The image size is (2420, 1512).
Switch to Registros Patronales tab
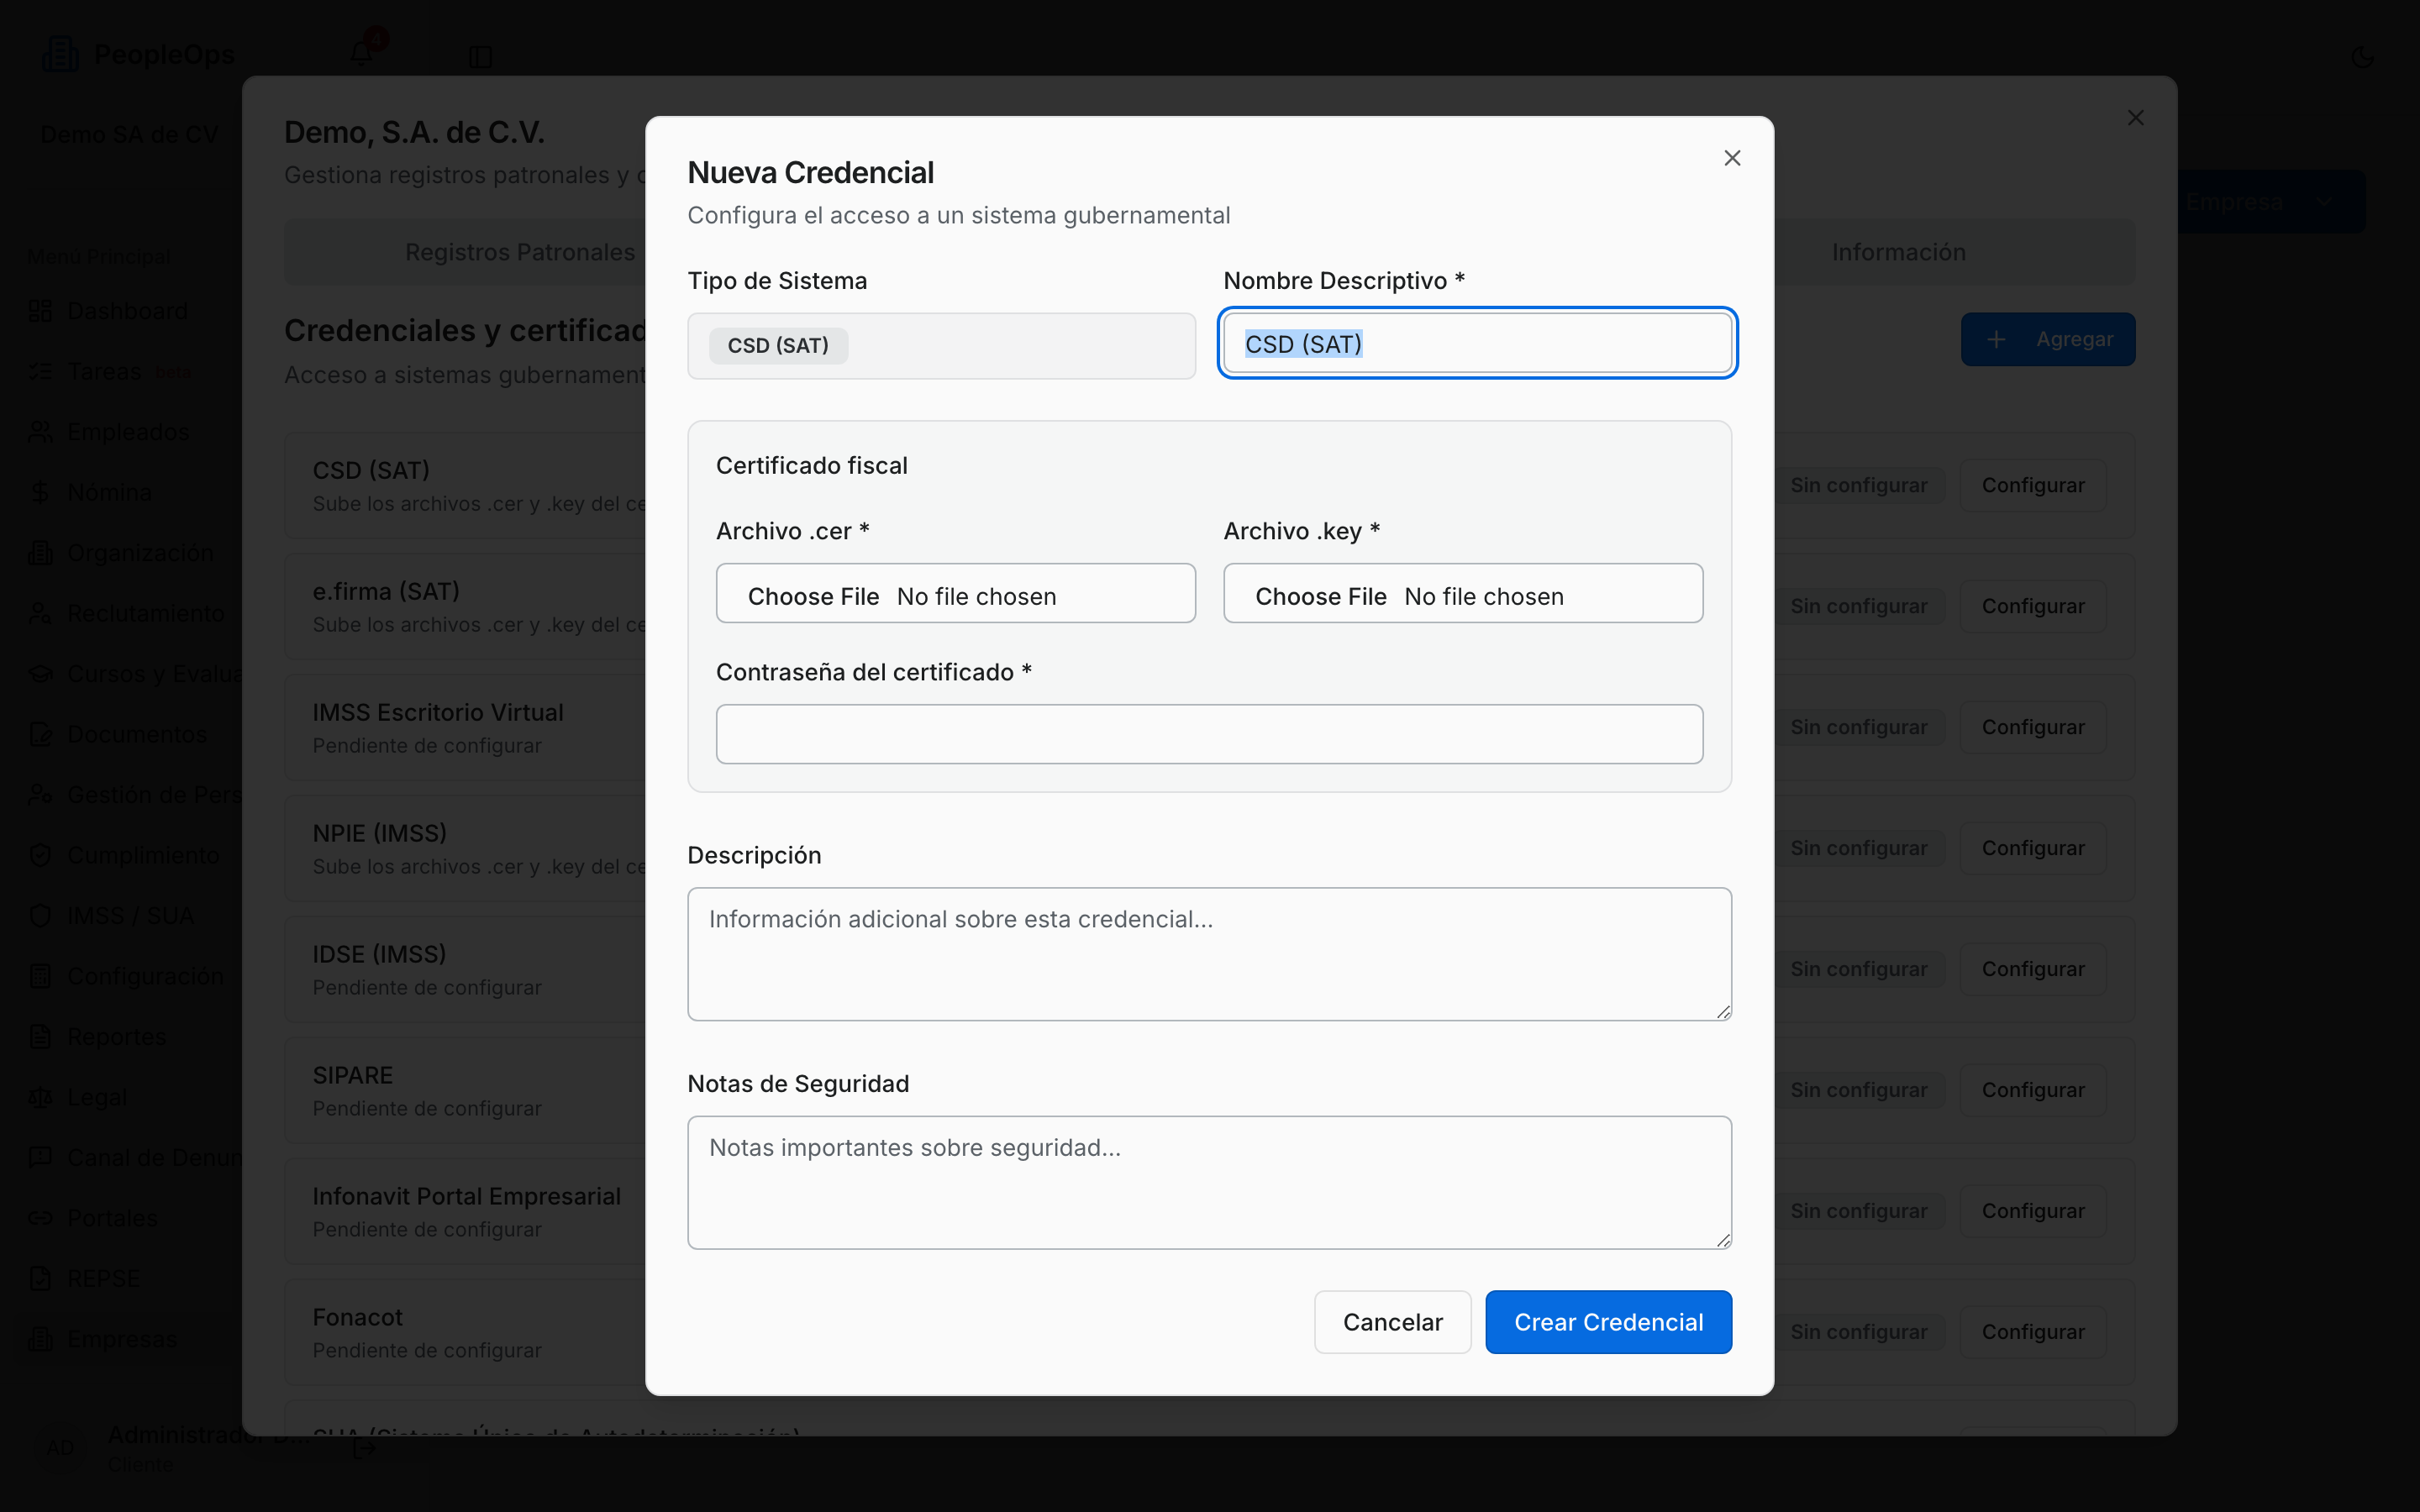520,252
